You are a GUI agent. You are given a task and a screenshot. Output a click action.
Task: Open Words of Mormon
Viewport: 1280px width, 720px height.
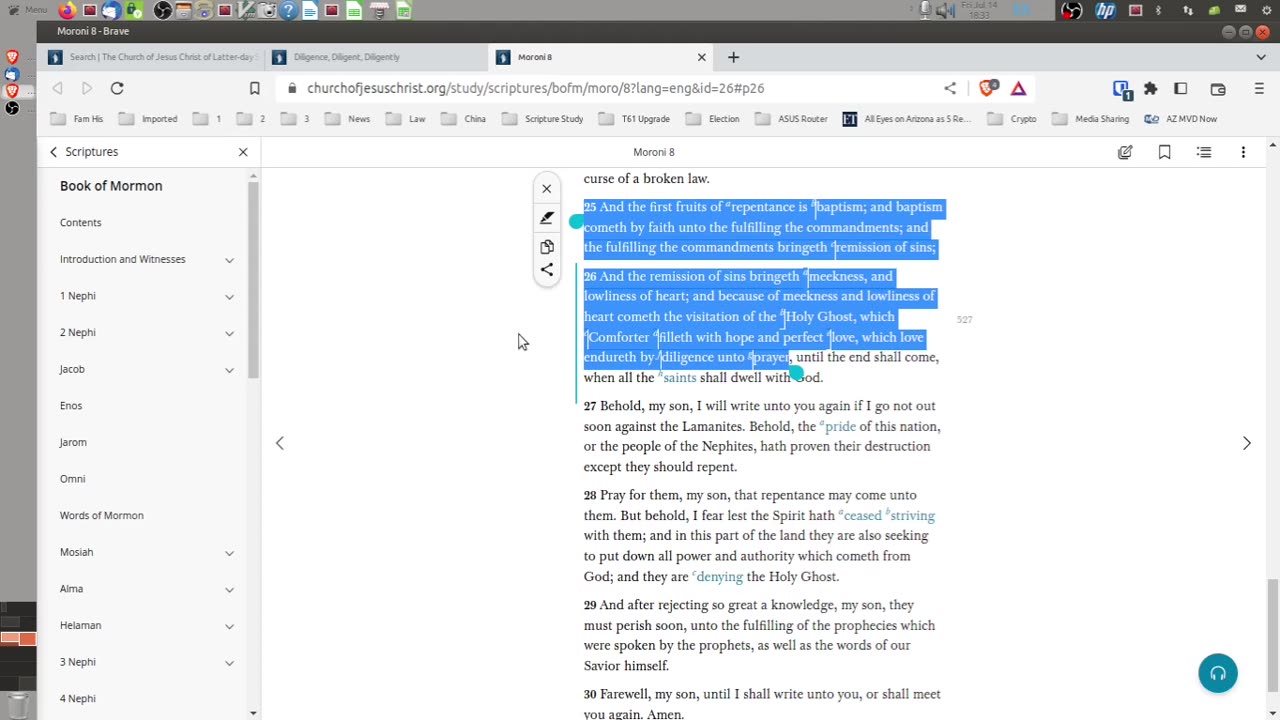tap(102, 516)
